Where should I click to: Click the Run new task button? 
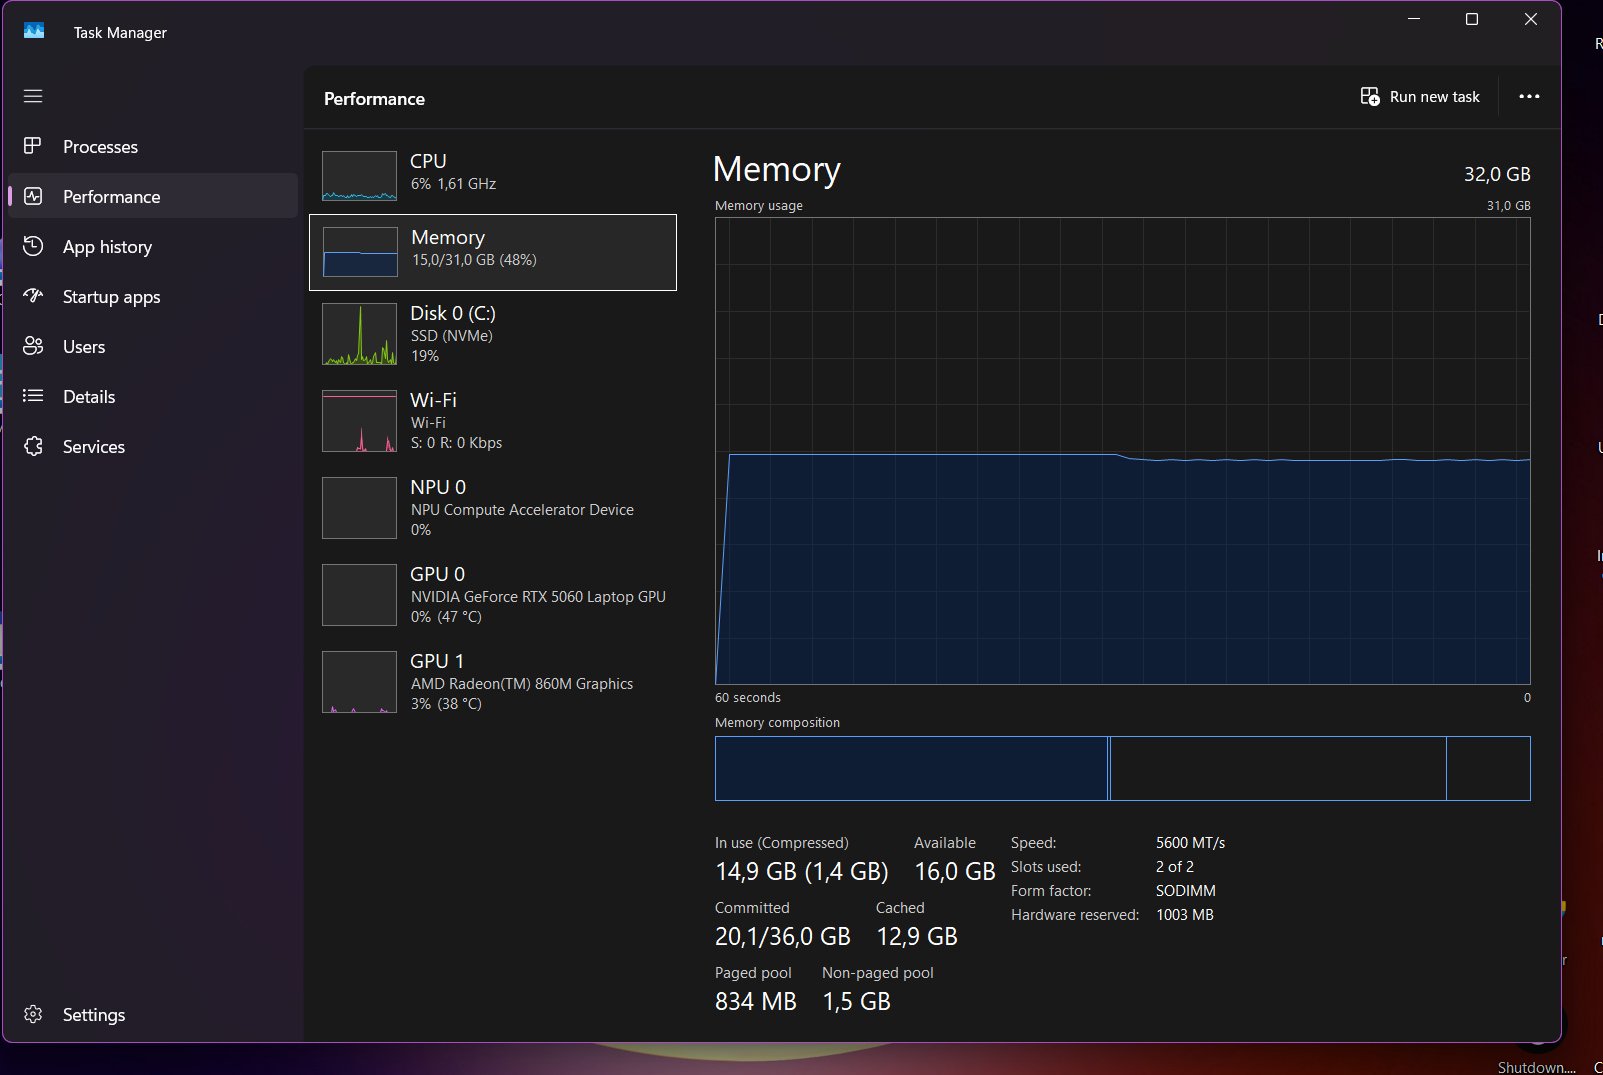point(1420,96)
